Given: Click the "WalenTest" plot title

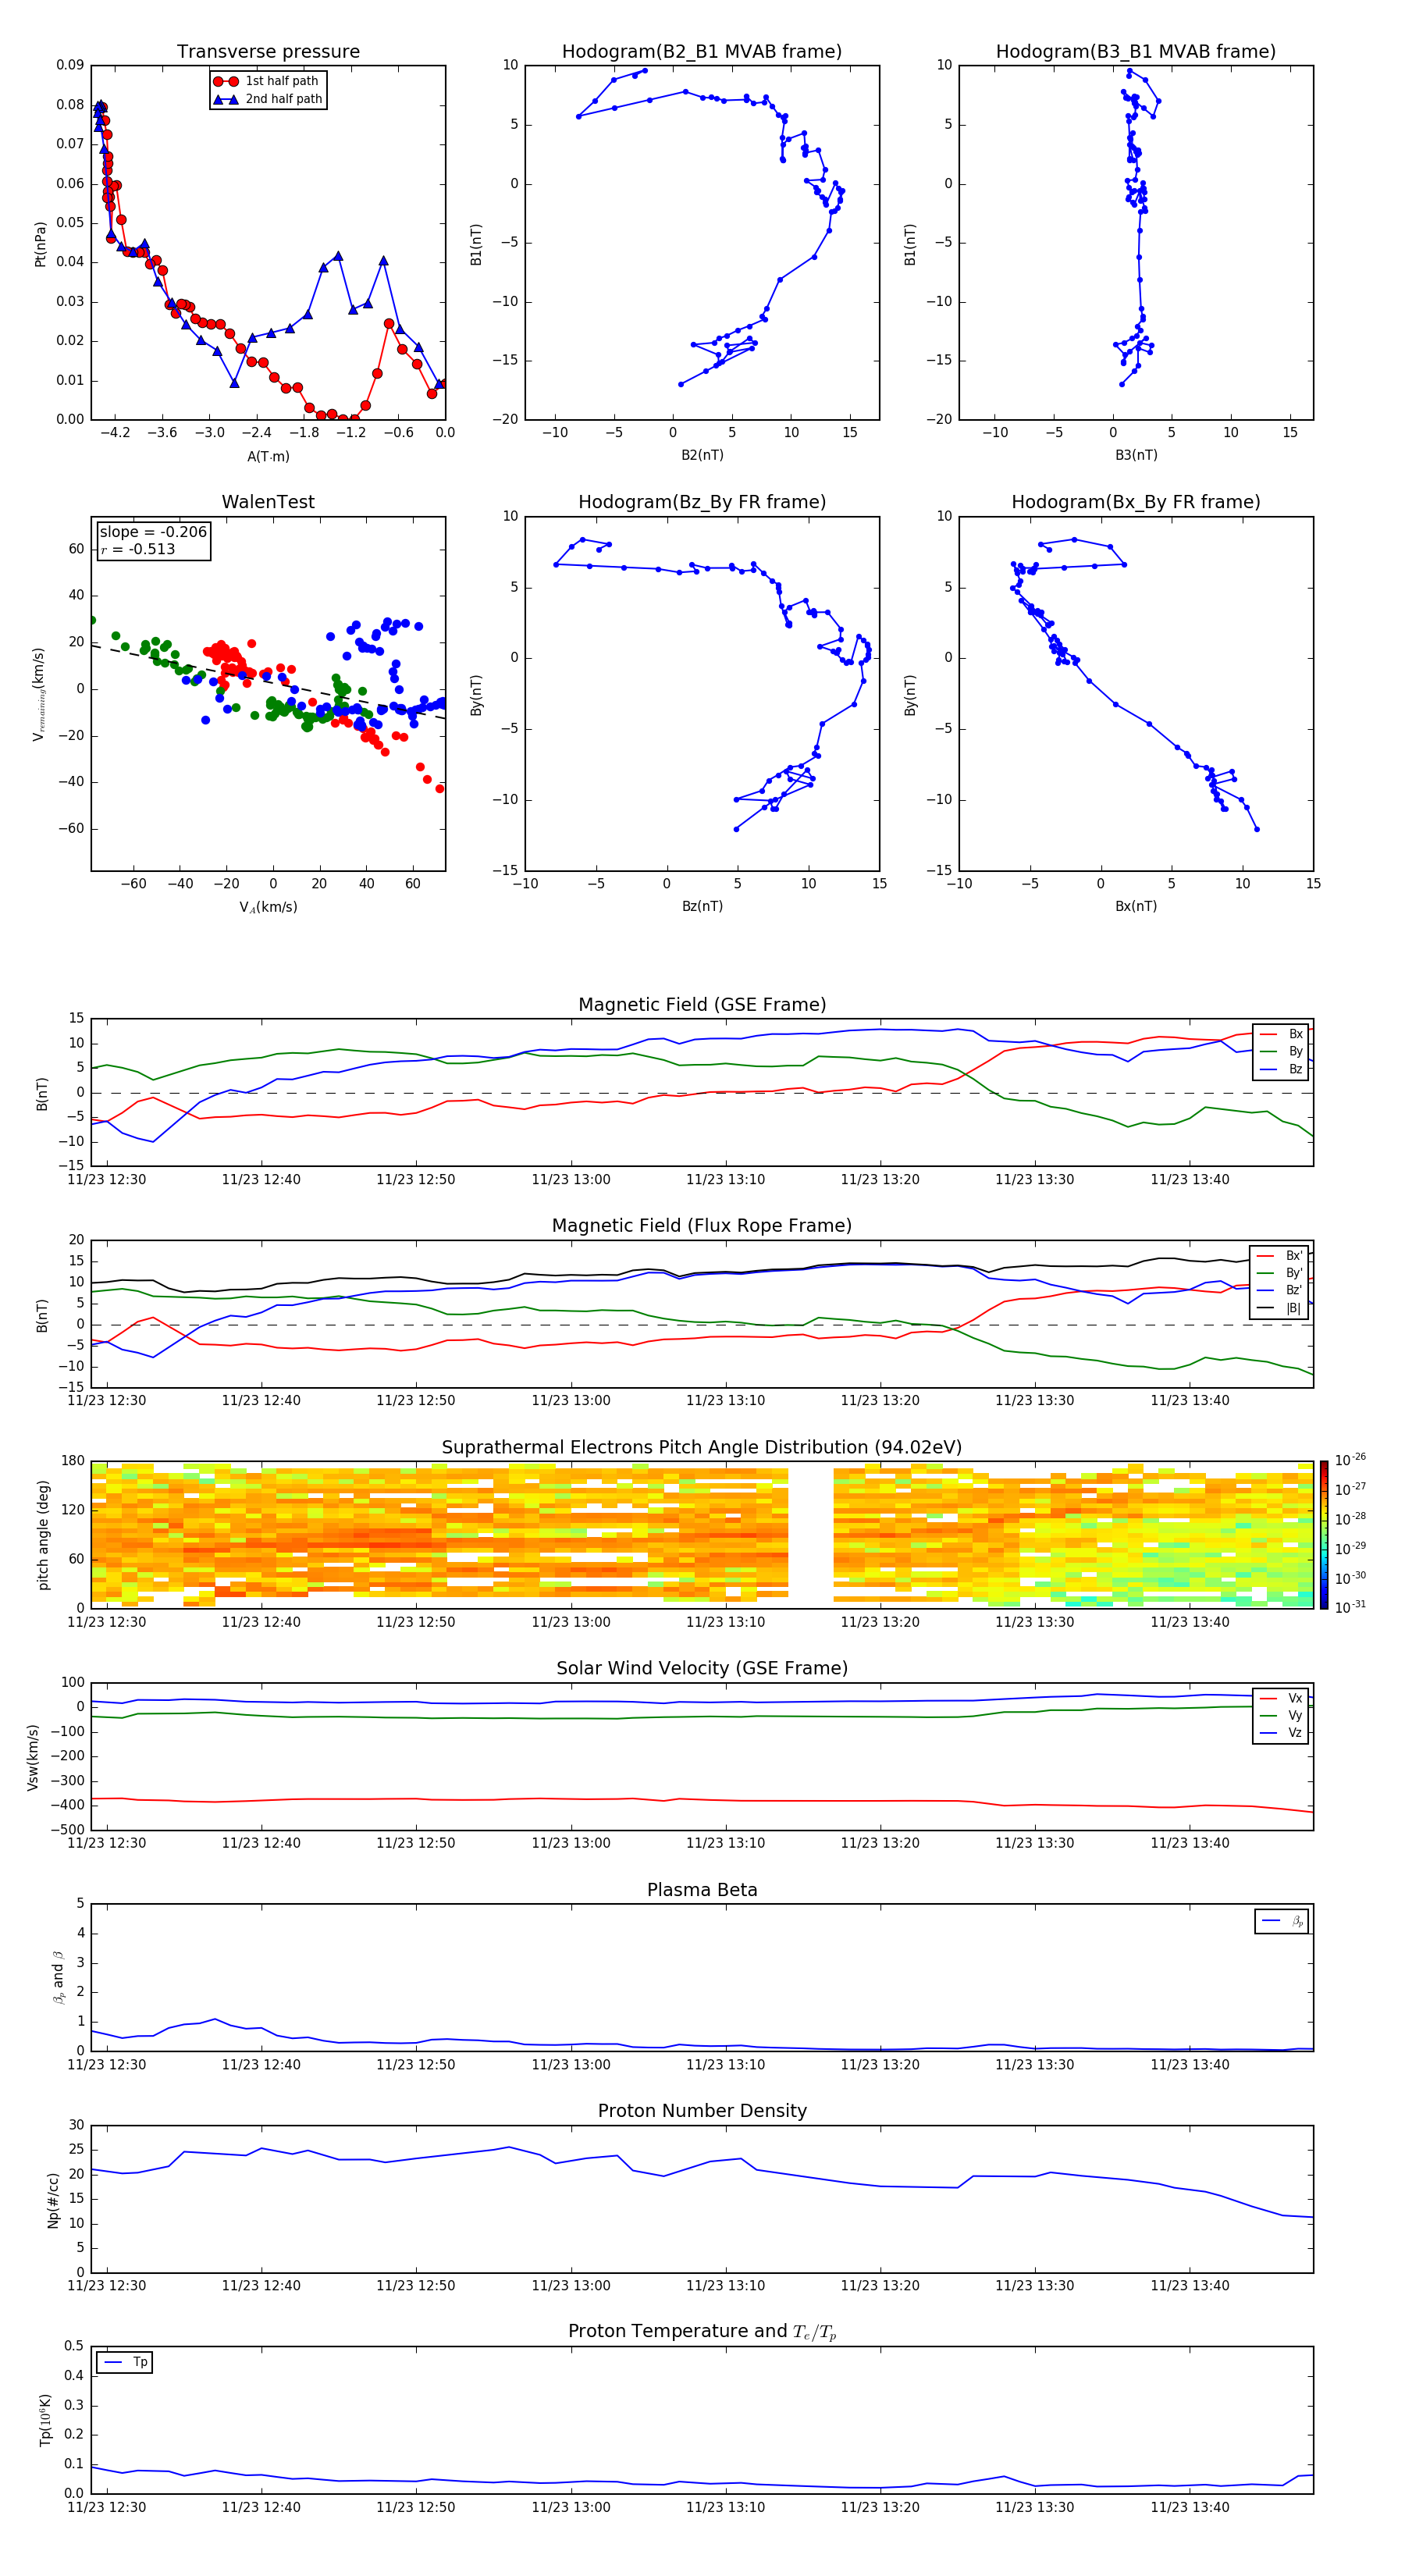Looking at the screenshot, I should coord(268,502).
